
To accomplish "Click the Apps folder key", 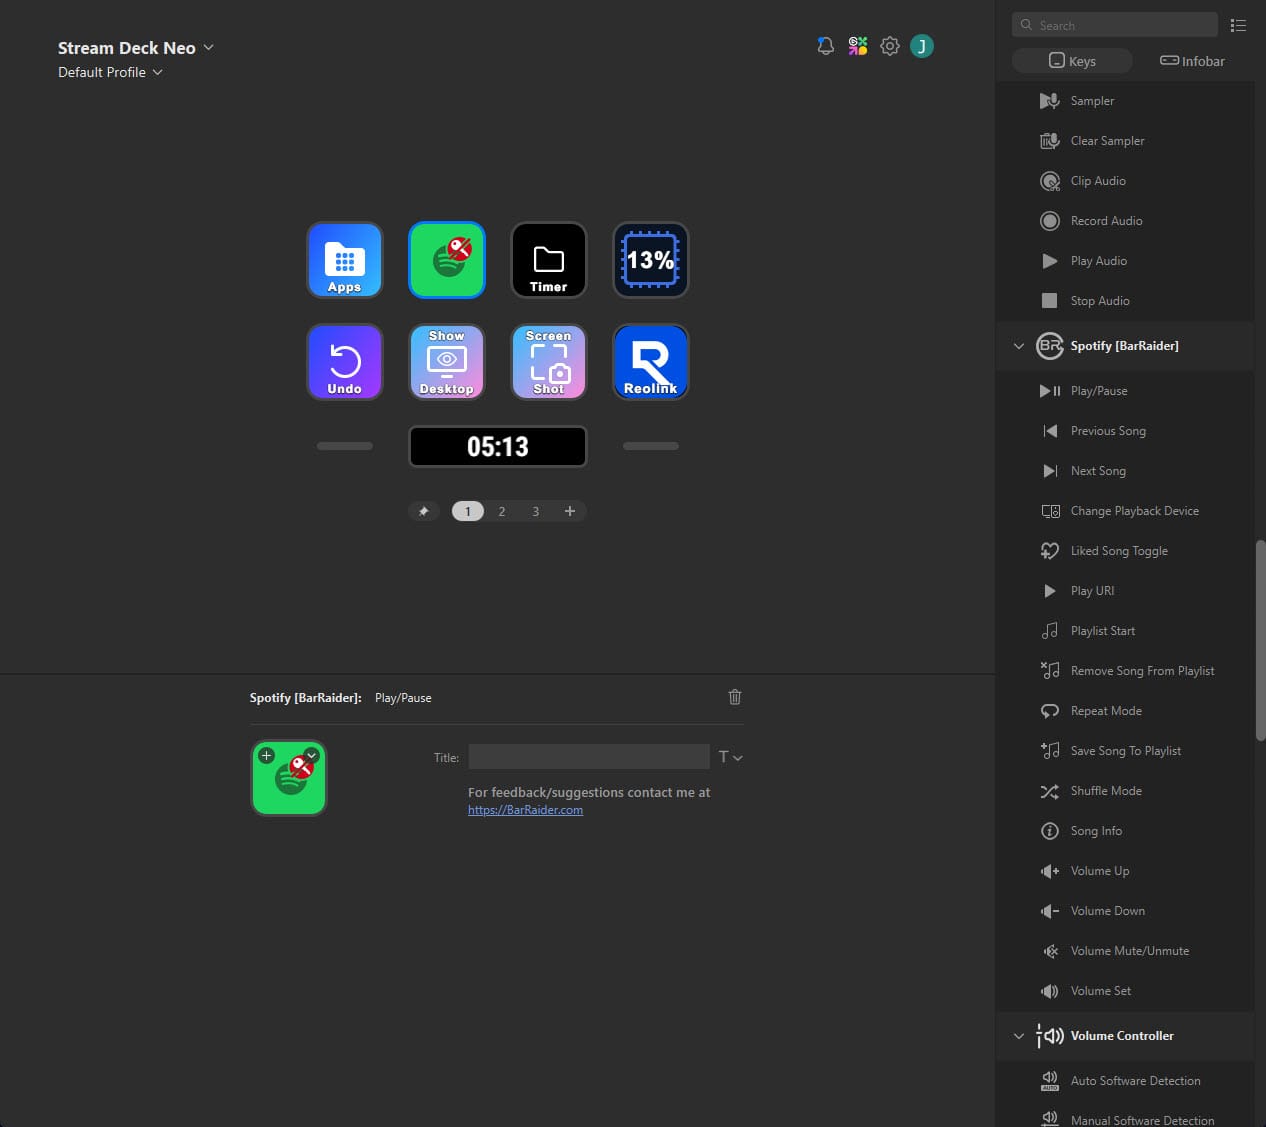I will (x=344, y=260).
